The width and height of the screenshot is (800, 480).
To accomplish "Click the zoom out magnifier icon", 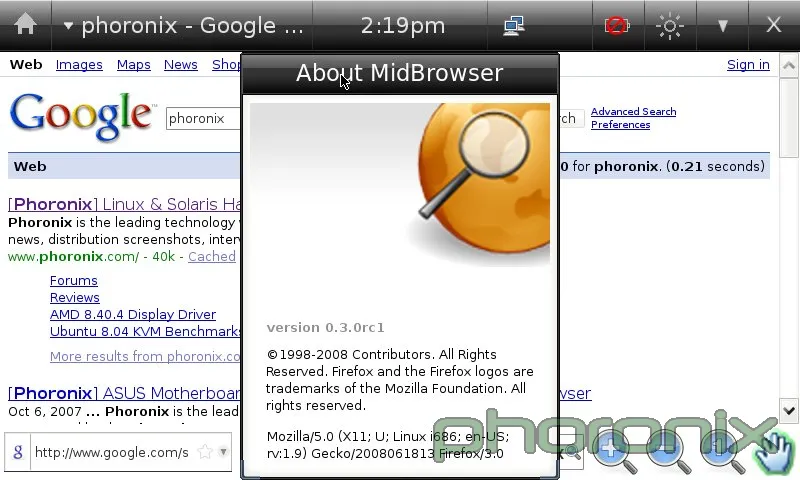I will click(668, 451).
